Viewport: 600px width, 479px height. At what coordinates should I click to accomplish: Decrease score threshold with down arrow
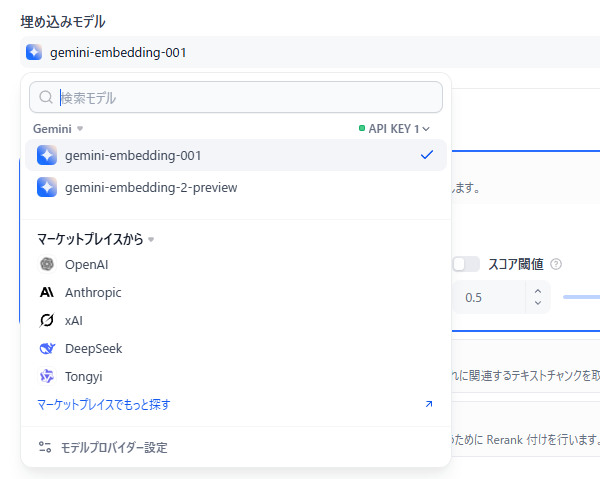coord(538,303)
